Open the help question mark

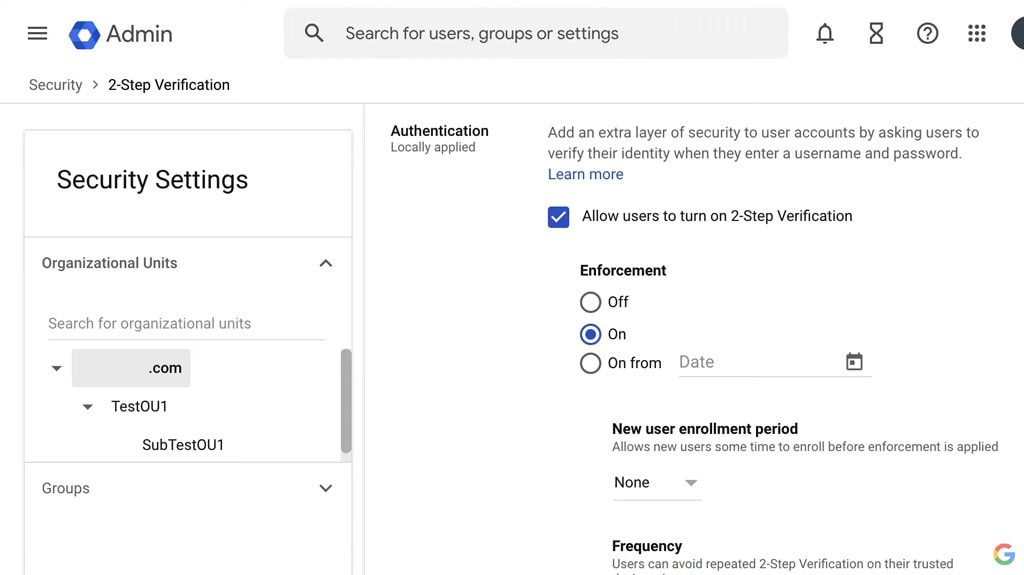927,33
